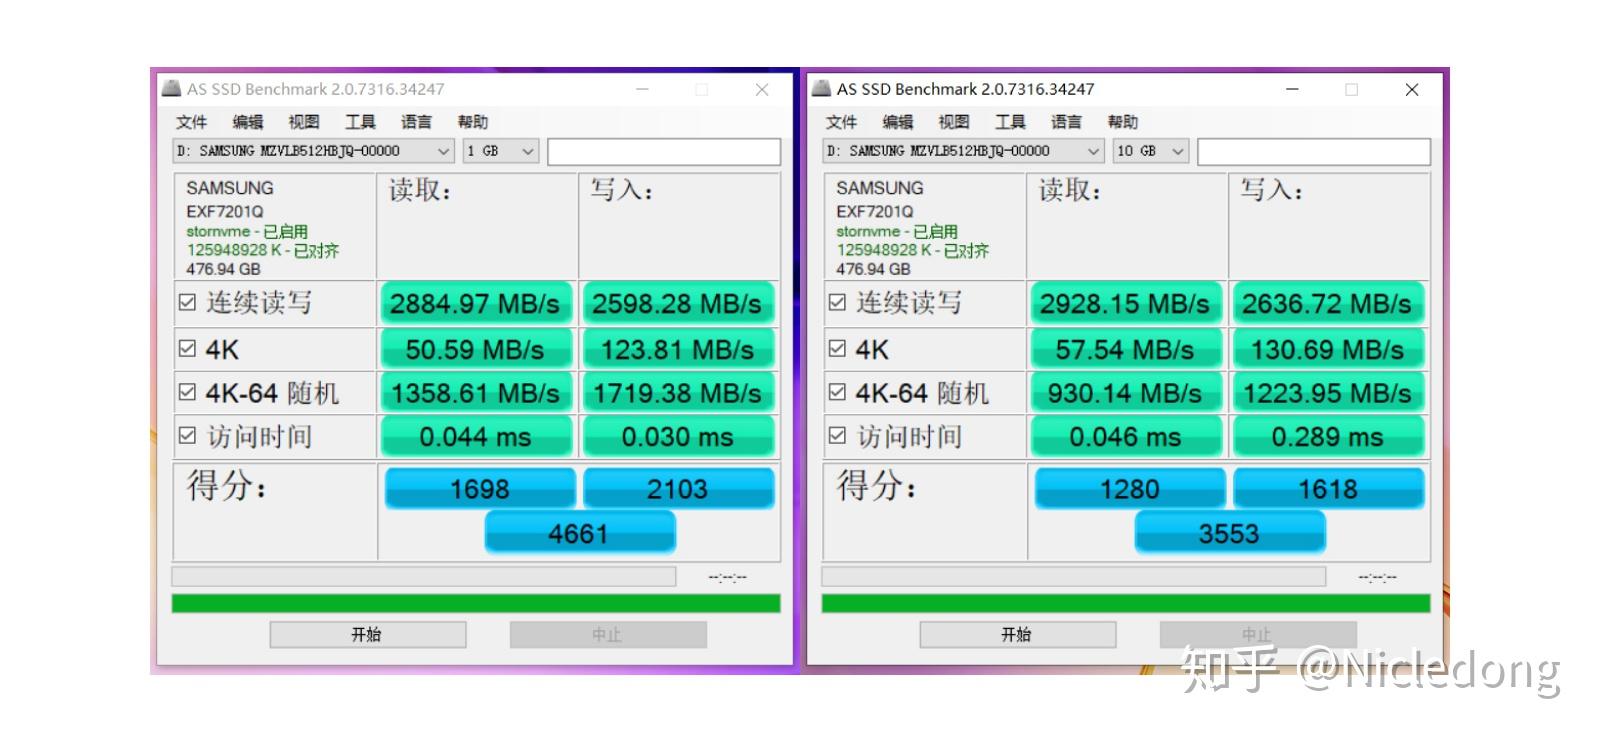Open 文件 menu in left window

coord(191,122)
